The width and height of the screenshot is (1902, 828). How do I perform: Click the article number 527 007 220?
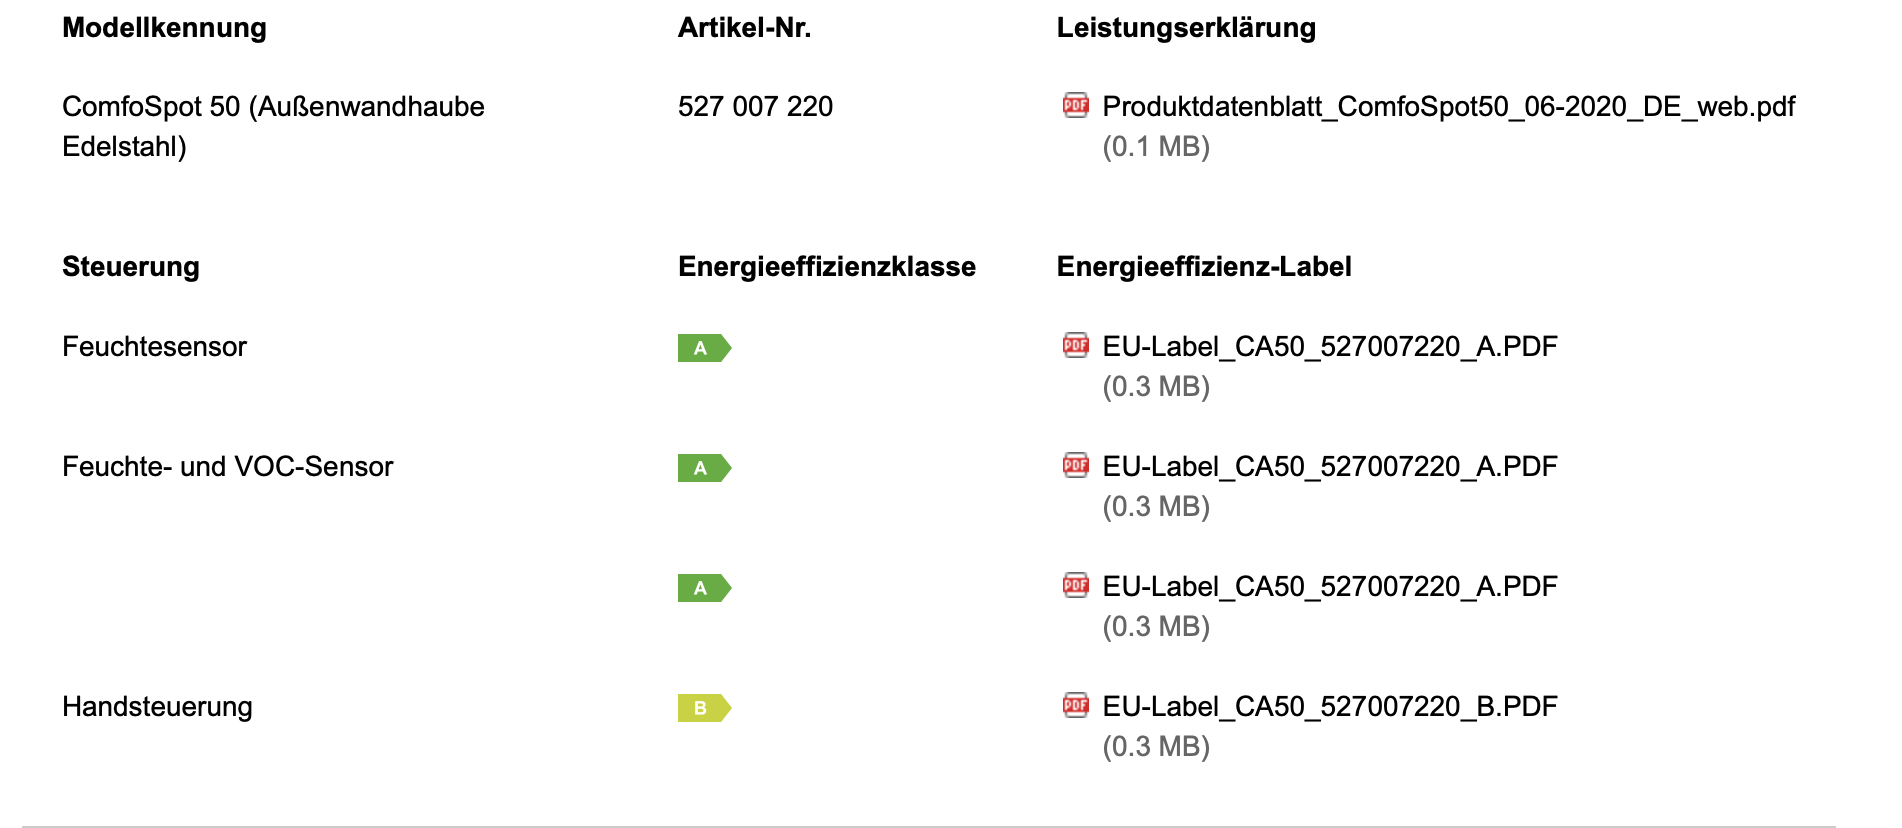coord(755,106)
